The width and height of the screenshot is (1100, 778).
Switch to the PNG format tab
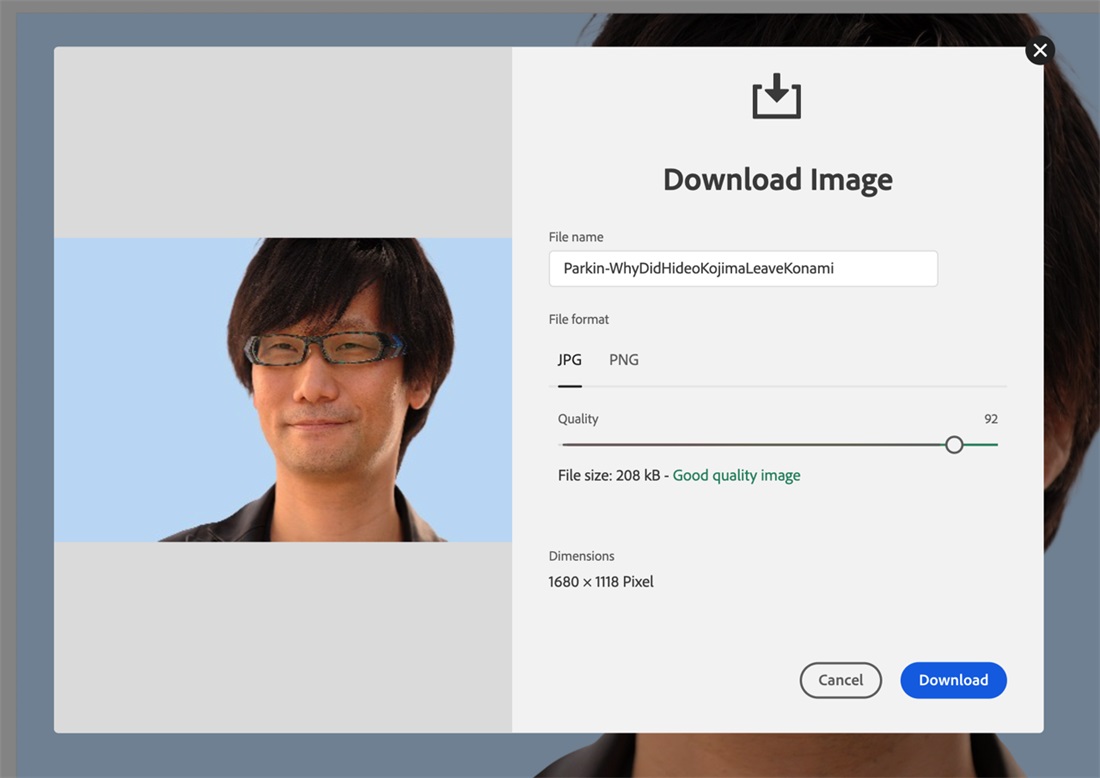(623, 360)
